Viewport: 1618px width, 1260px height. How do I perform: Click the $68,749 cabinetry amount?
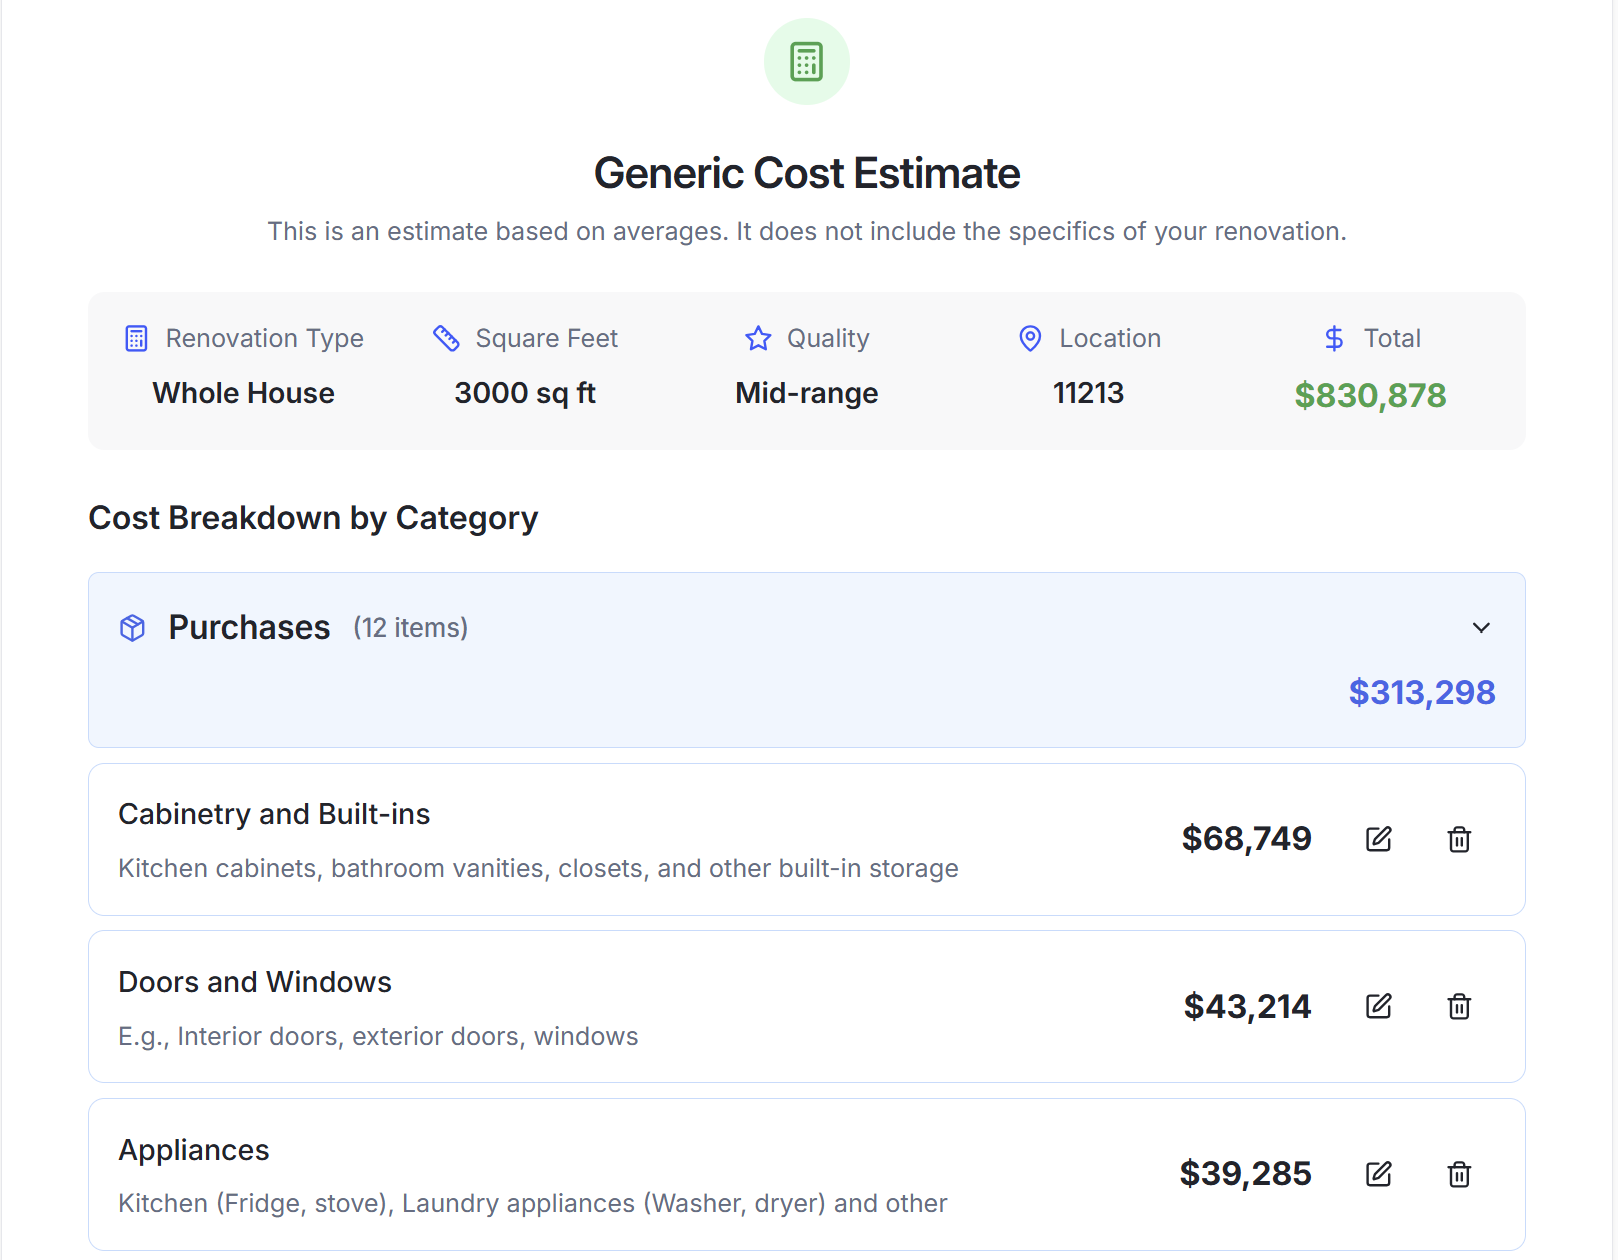tap(1246, 838)
